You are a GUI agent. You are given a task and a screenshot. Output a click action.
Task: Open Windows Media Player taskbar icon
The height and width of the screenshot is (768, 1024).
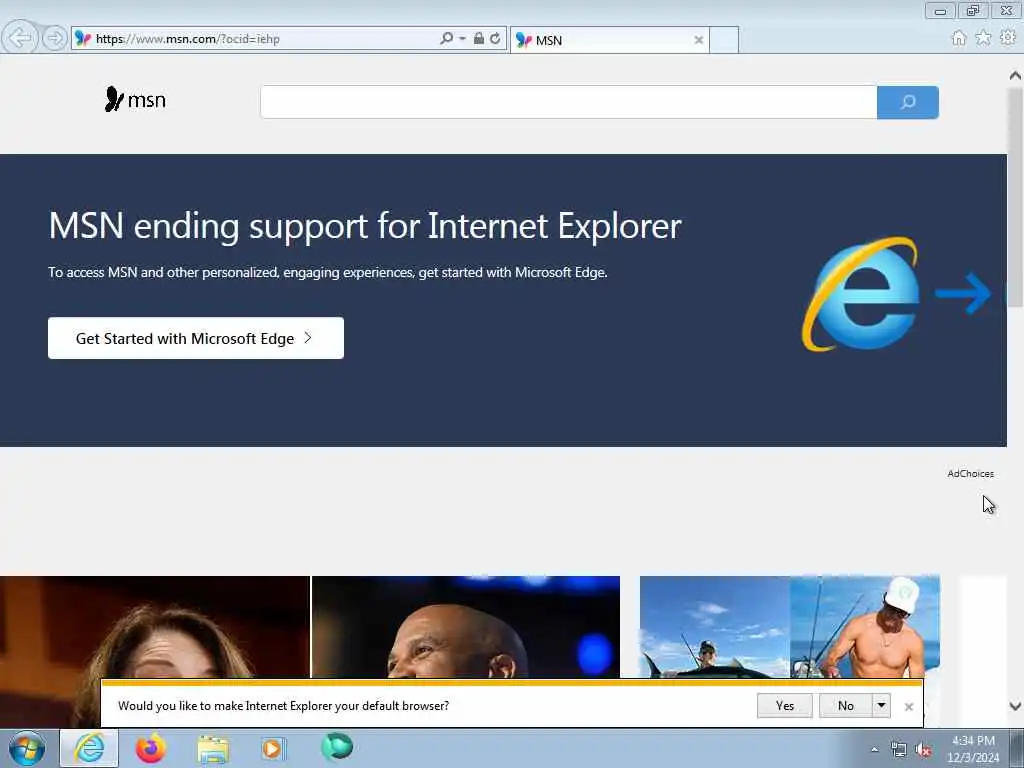[x=273, y=748]
